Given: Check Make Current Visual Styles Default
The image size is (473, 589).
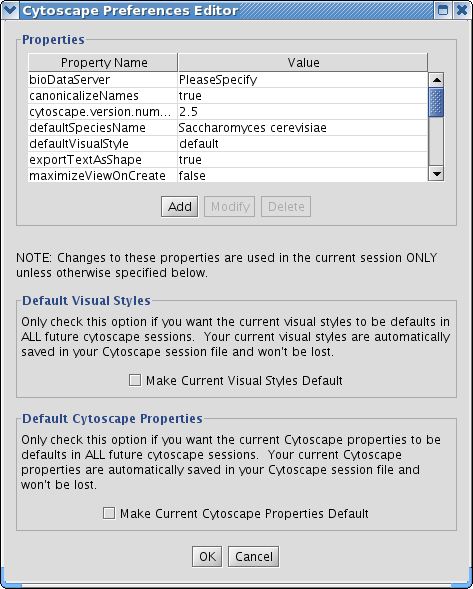Looking at the screenshot, I should [x=135, y=380].
